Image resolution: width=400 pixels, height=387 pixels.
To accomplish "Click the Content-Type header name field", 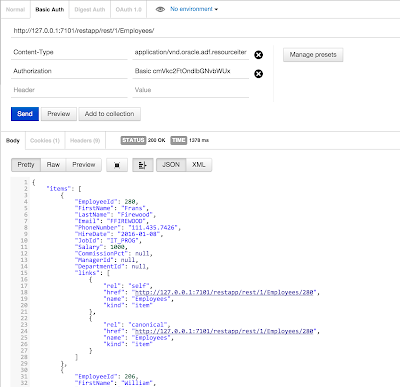I will tap(69, 52).
